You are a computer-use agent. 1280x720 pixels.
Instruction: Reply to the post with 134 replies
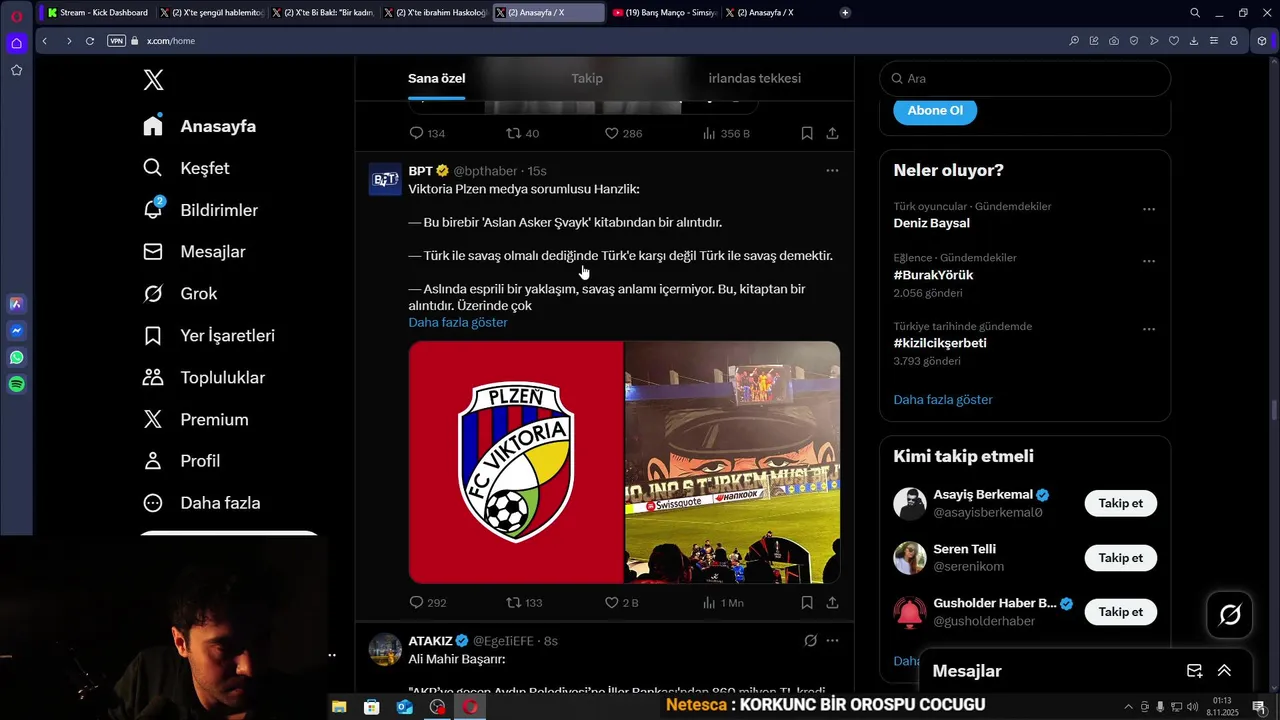pos(417,133)
